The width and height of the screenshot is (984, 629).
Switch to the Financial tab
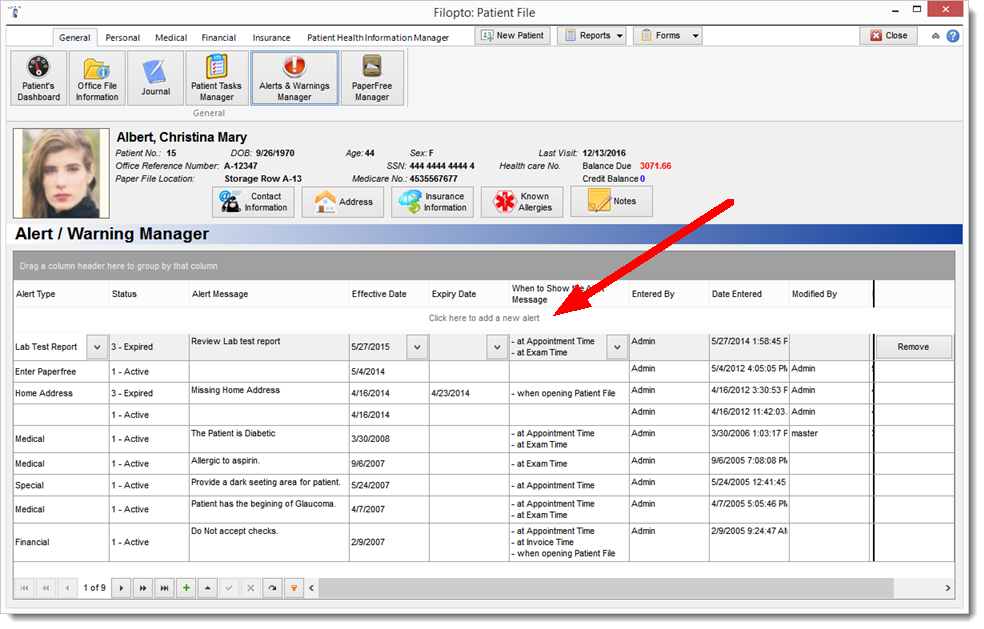pyautogui.click(x=218, y=38)
